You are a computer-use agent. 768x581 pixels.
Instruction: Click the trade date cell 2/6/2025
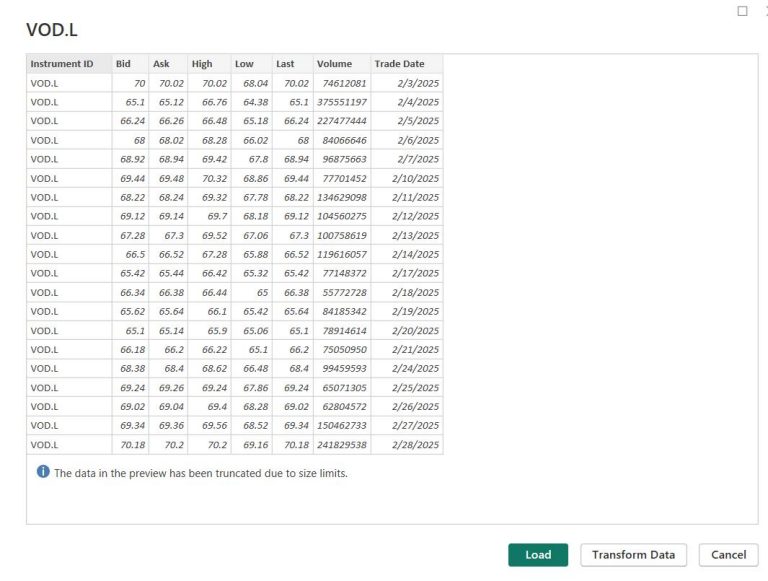click(x=407, y=141)
